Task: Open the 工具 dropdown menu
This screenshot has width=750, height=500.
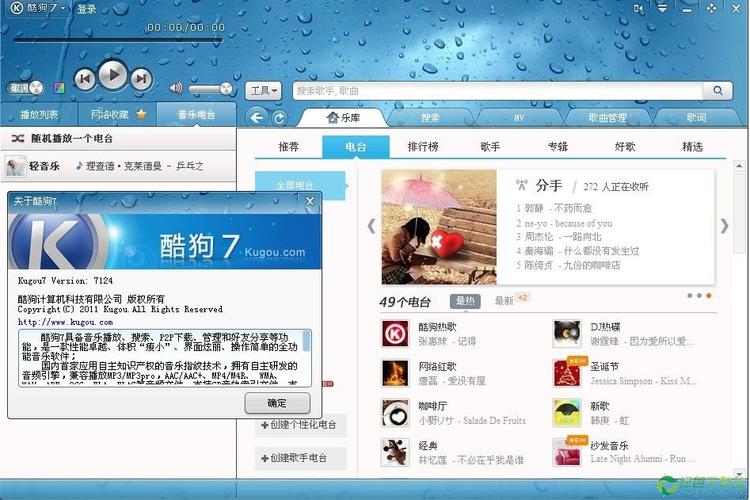Action: click(x=264, y=90)
